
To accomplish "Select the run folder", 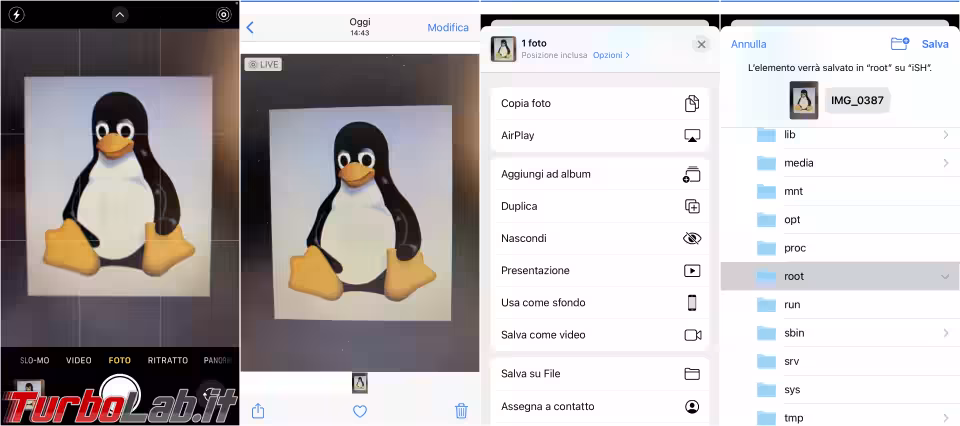I will pos(840,305).
